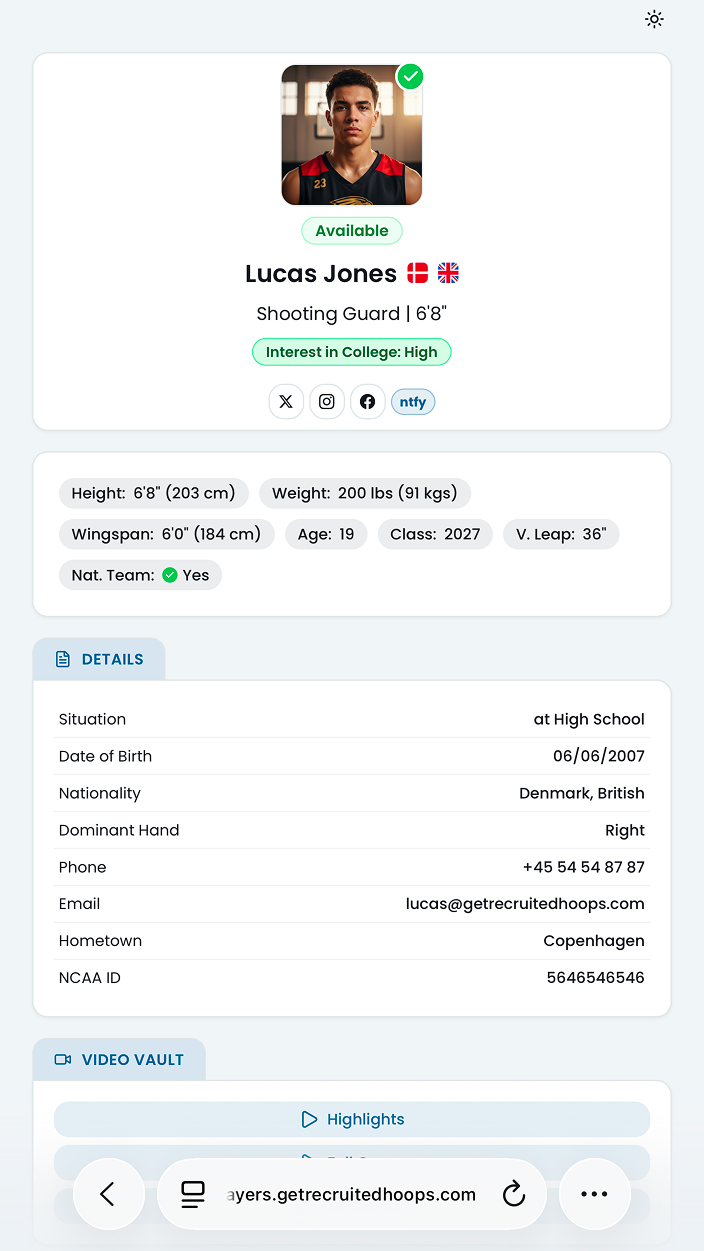Viewport: 704px width, 1251px height.
Task: Go back with browser back arrow
Action: tap(108, 1194)
